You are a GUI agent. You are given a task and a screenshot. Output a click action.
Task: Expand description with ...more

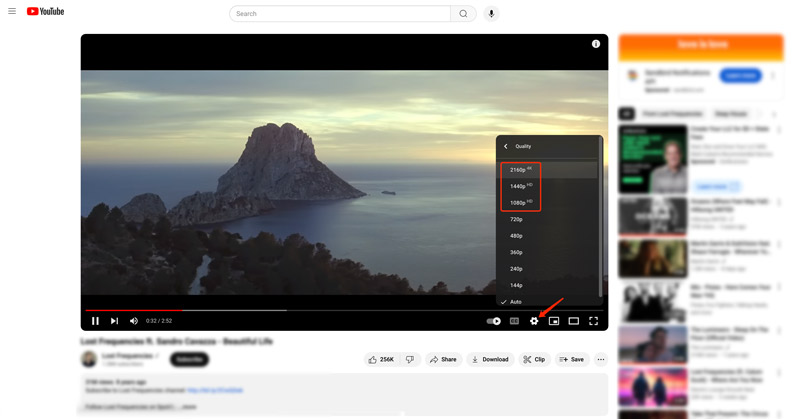point(189,407)
